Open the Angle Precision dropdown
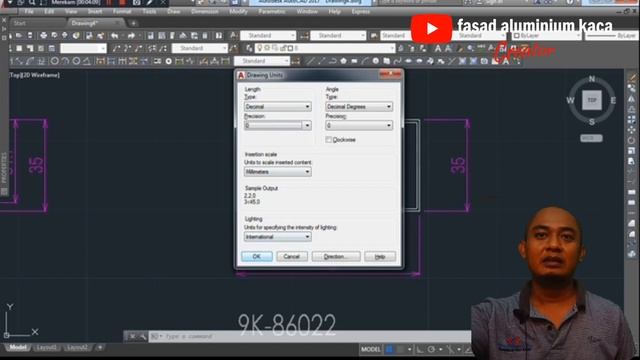Image resolution: width=640 pixels, height=360 pixels. click(x=359, y=125)
